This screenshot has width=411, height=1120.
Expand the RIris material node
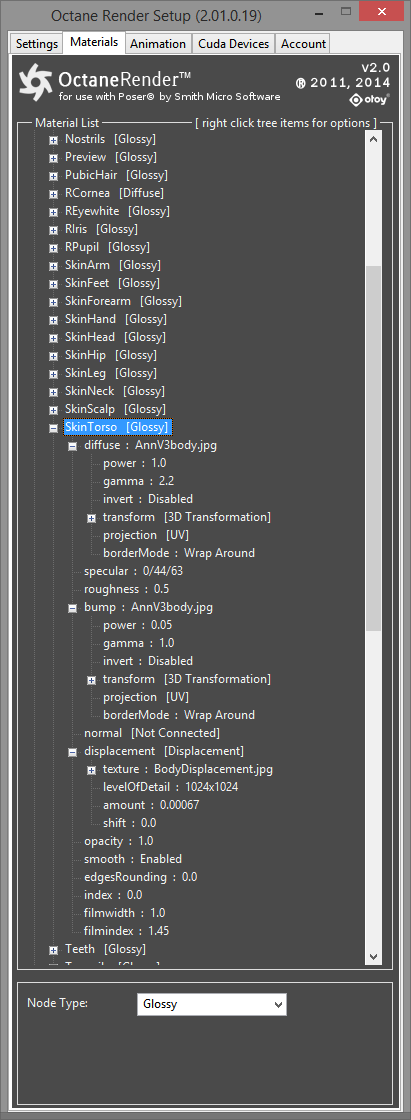pyautogui.click(x=54, y=229)
